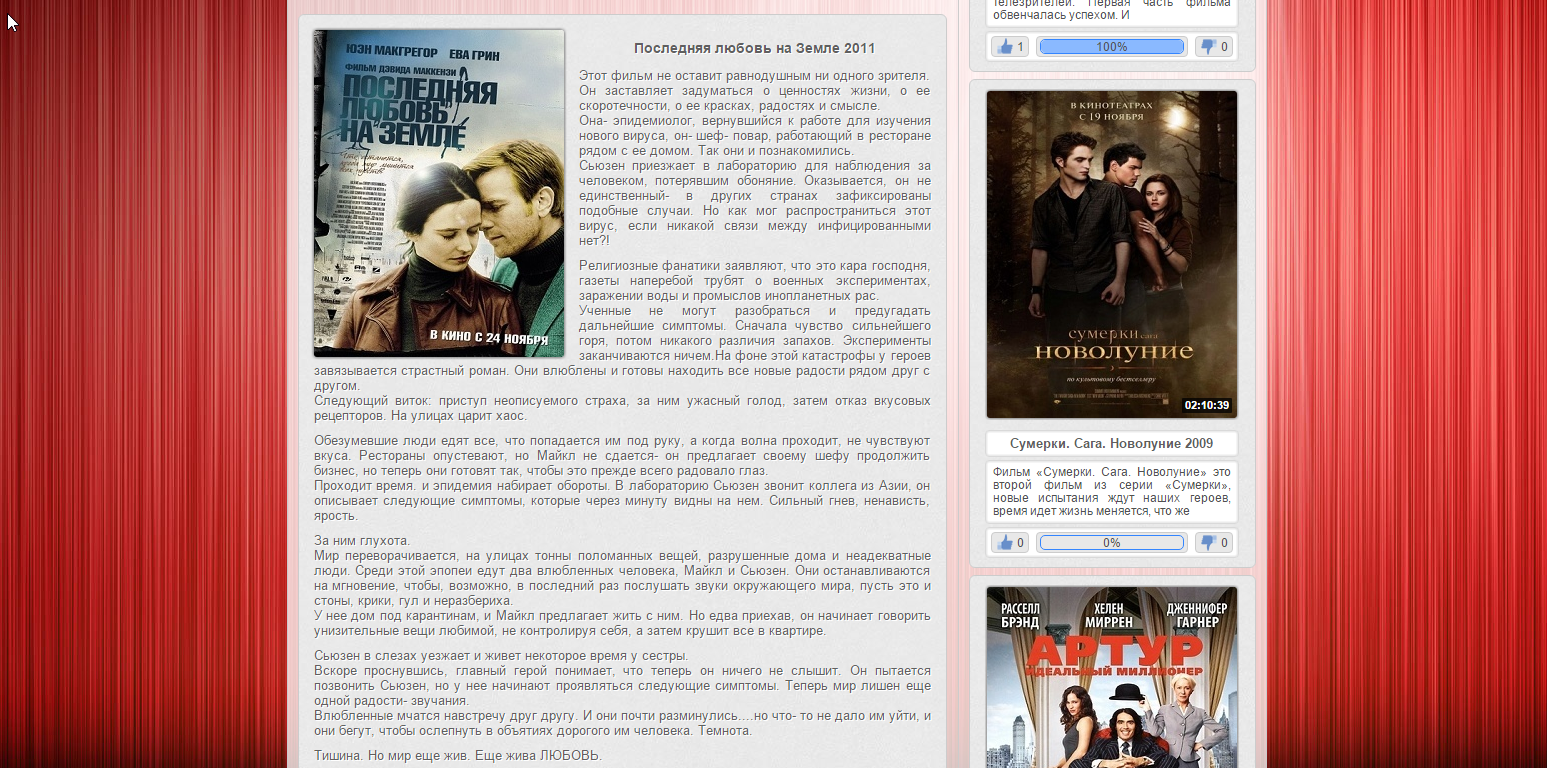The height and width of the screenshot is (768, 1547).
Task: Click the 100% rating bar
Action: pyautogui.click(x=1111, y=47)
